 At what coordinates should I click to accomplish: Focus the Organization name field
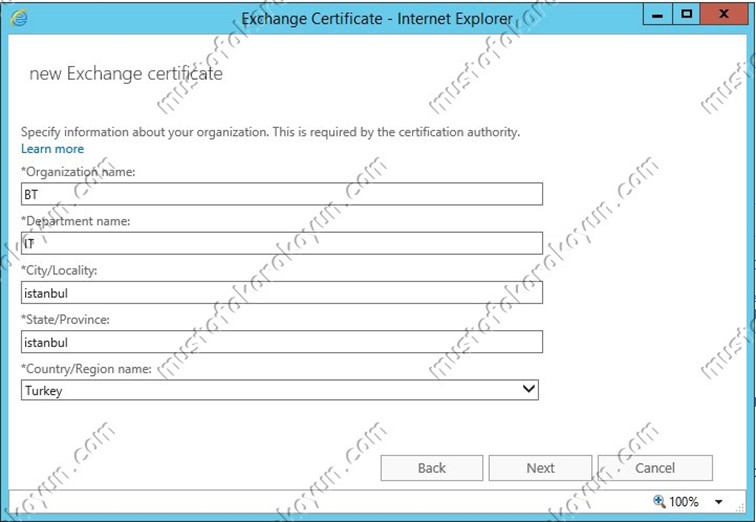click(x=282, y=194)
